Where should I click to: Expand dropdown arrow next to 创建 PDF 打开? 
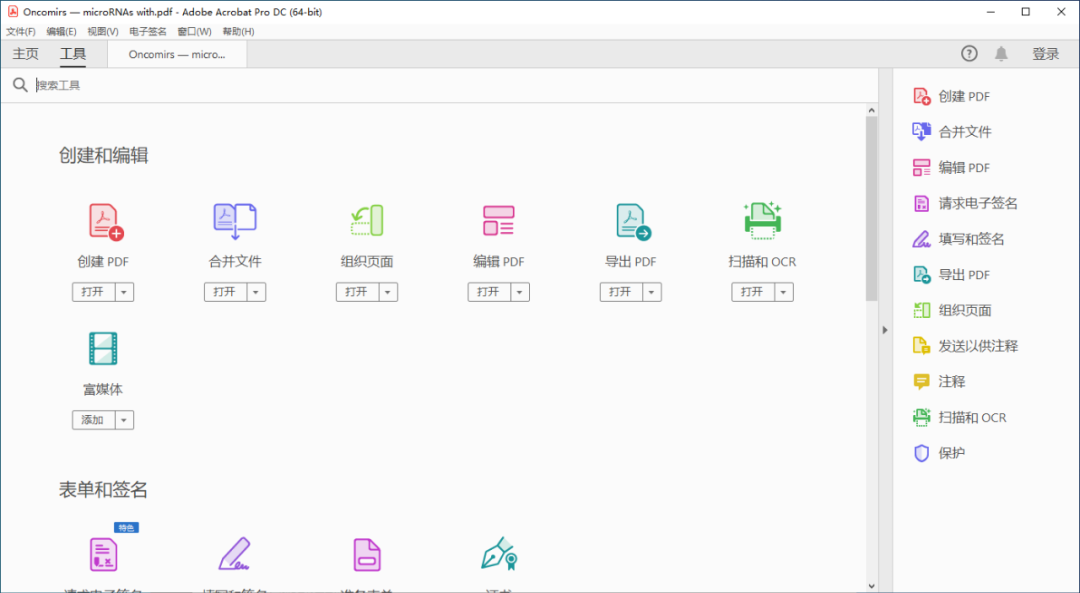tap(124, 292)
